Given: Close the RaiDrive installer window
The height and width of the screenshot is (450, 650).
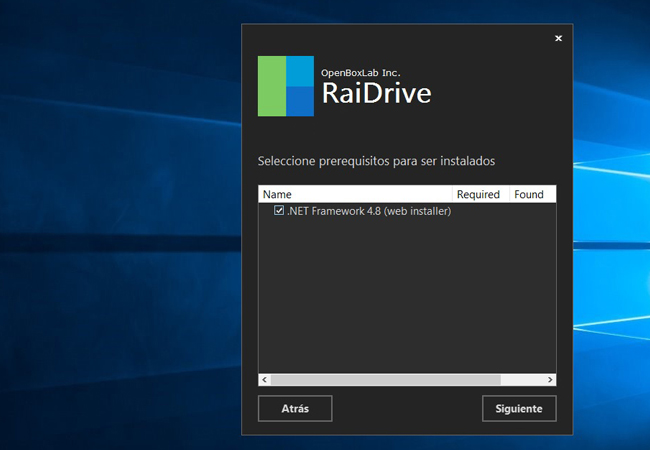Looking at the screenshot, I should (558, 38).
